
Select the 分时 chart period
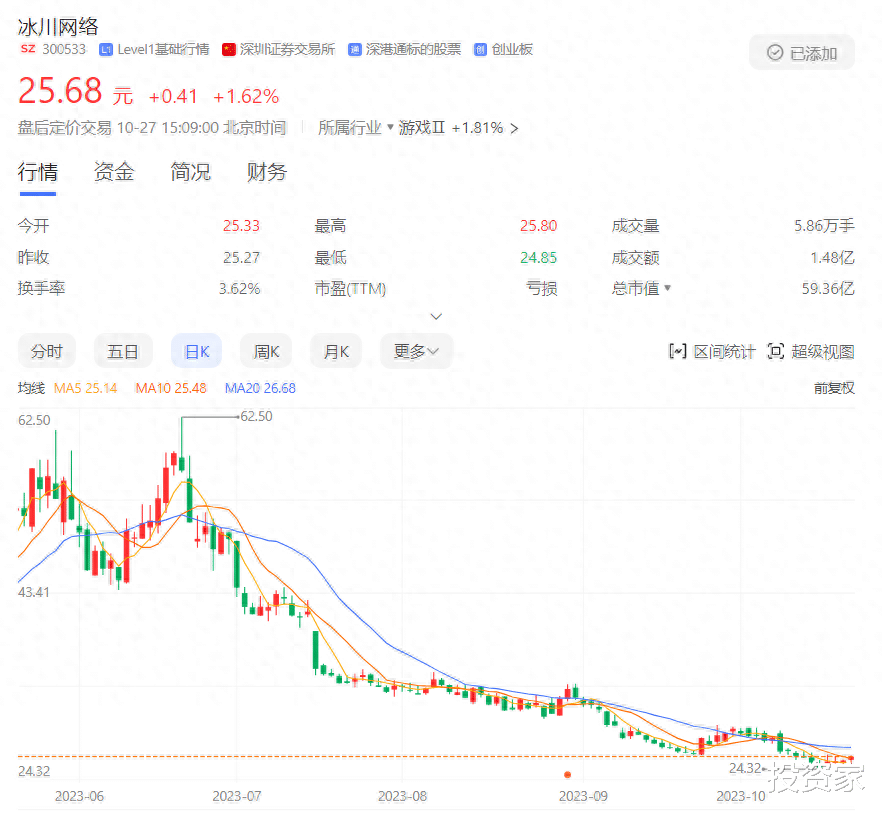[x=47, y=352]
